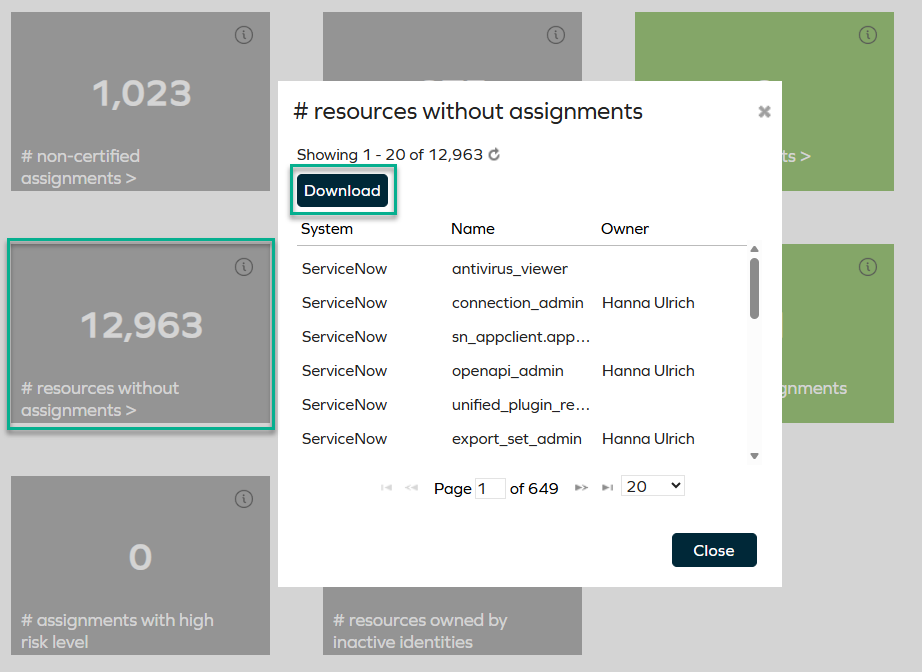Screen dimensions: 922x672
Task: Go to the previous results page
Action: (x=411, y=486)
